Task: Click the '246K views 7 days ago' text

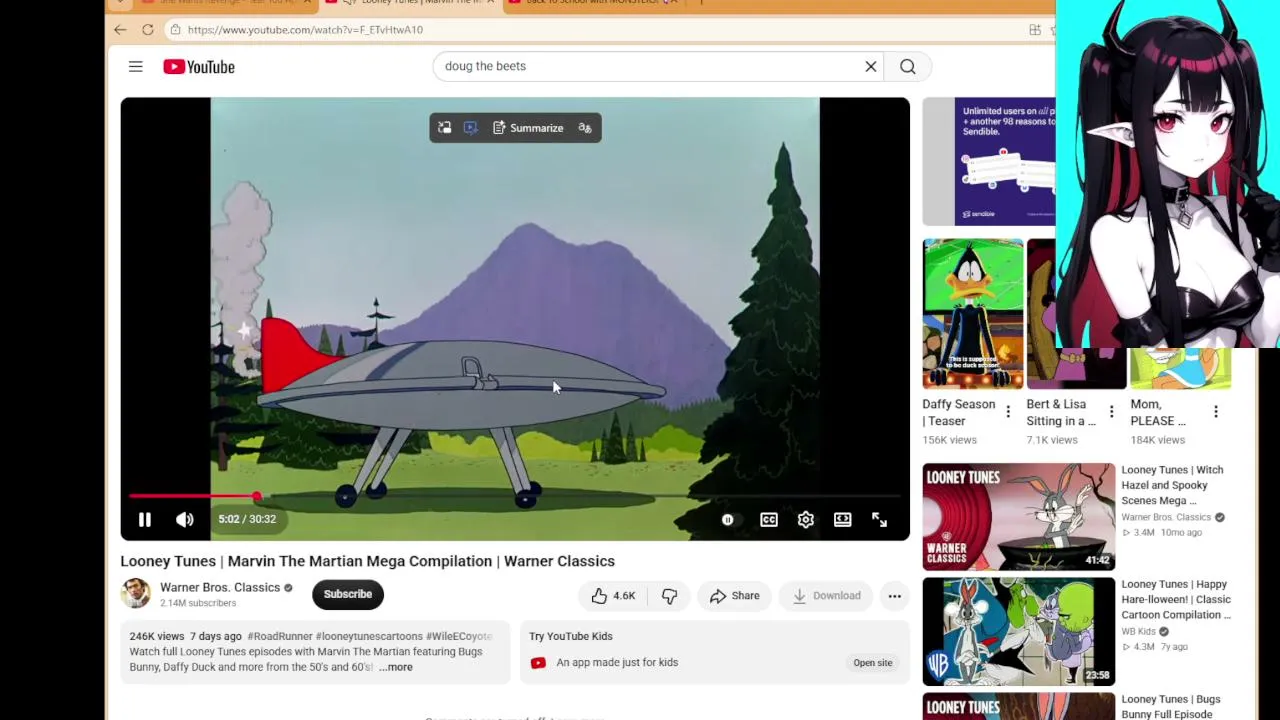Action: [186, 636]
